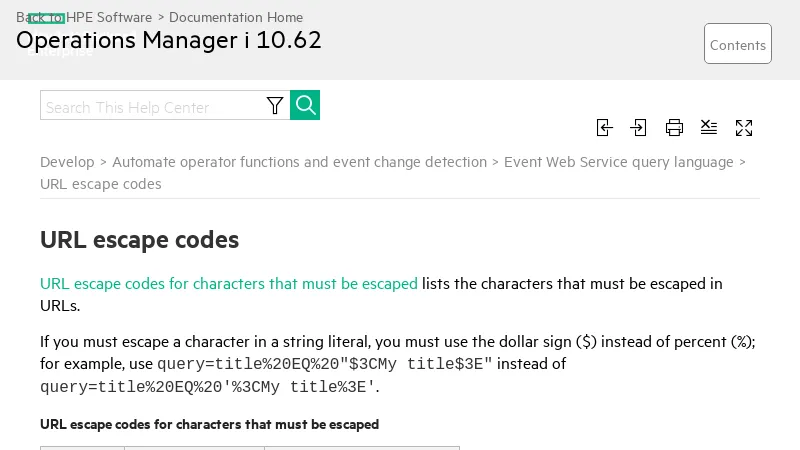Click in the Search This Help Center field

150,106
